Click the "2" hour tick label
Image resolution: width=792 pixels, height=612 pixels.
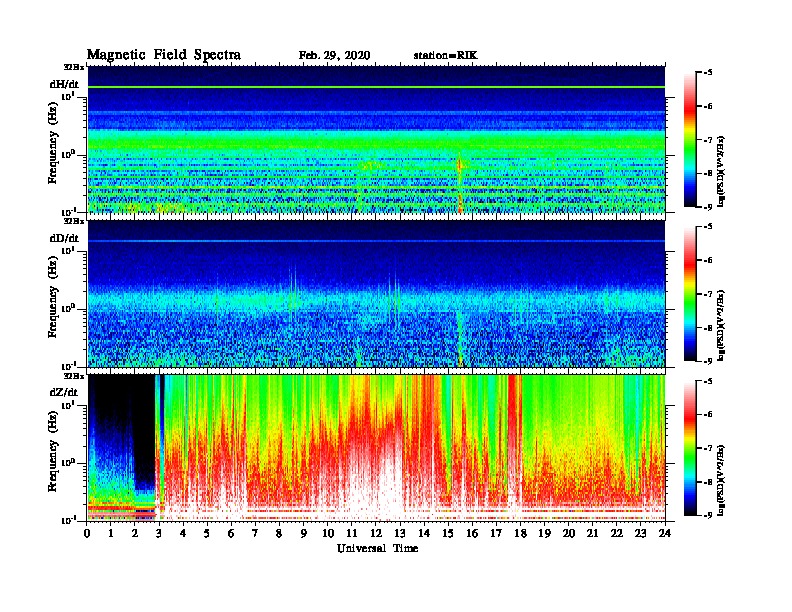coord(135,533)
